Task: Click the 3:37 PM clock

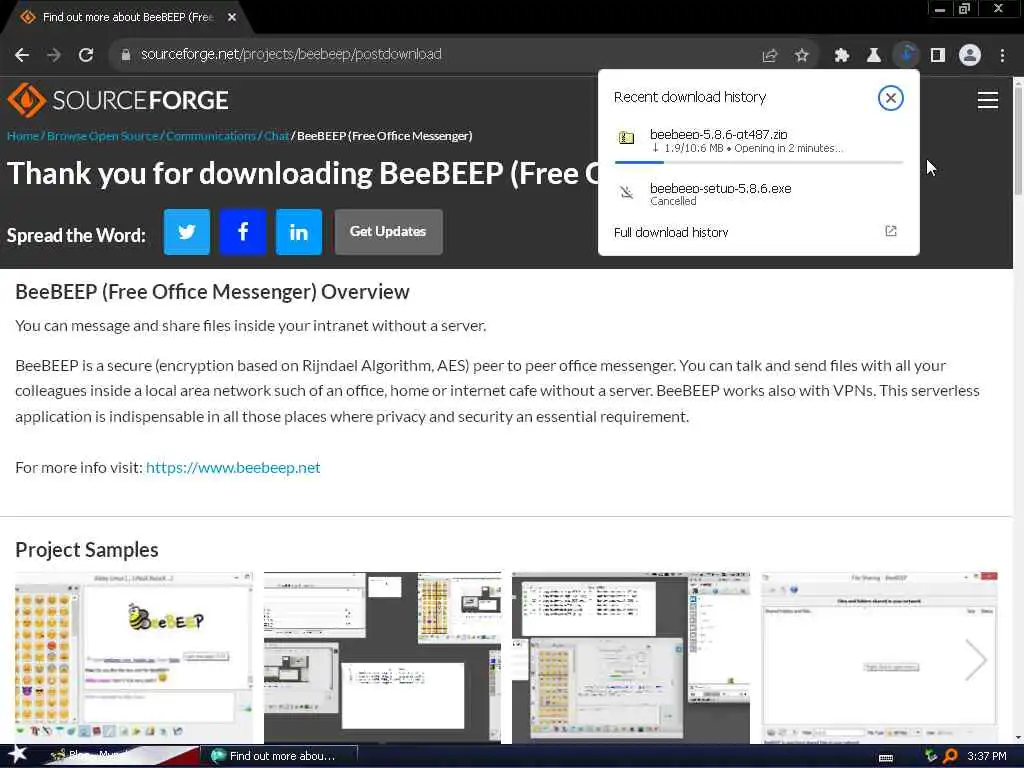Action: pos(987,756)
